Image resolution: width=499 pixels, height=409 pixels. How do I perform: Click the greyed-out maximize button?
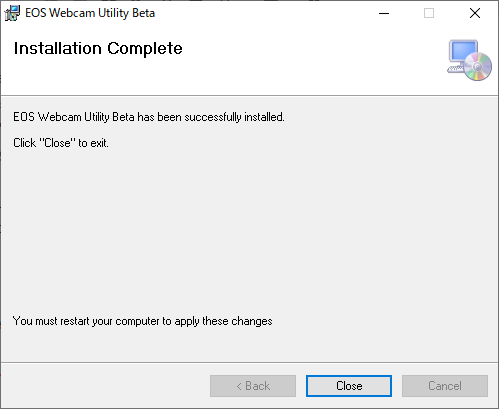[429, 13]
